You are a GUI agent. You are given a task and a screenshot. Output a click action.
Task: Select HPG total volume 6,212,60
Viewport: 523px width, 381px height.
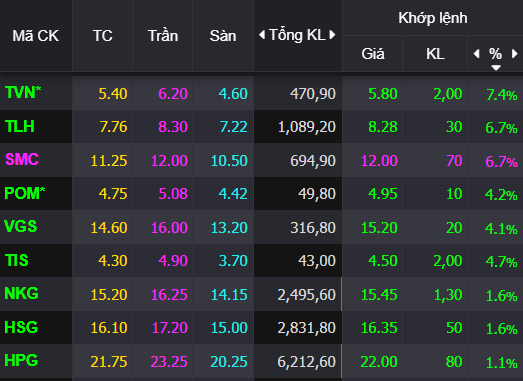(307, 362)
